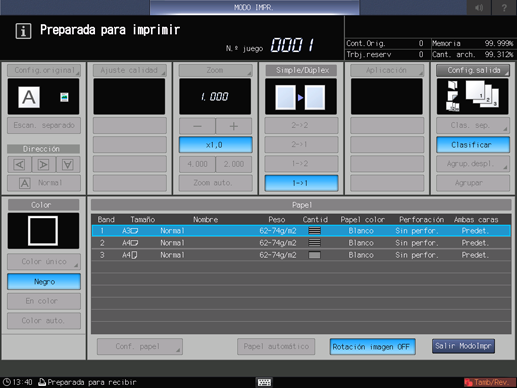Select Agrupar output mode
The image size is (517, 388).
coord(473,183)
